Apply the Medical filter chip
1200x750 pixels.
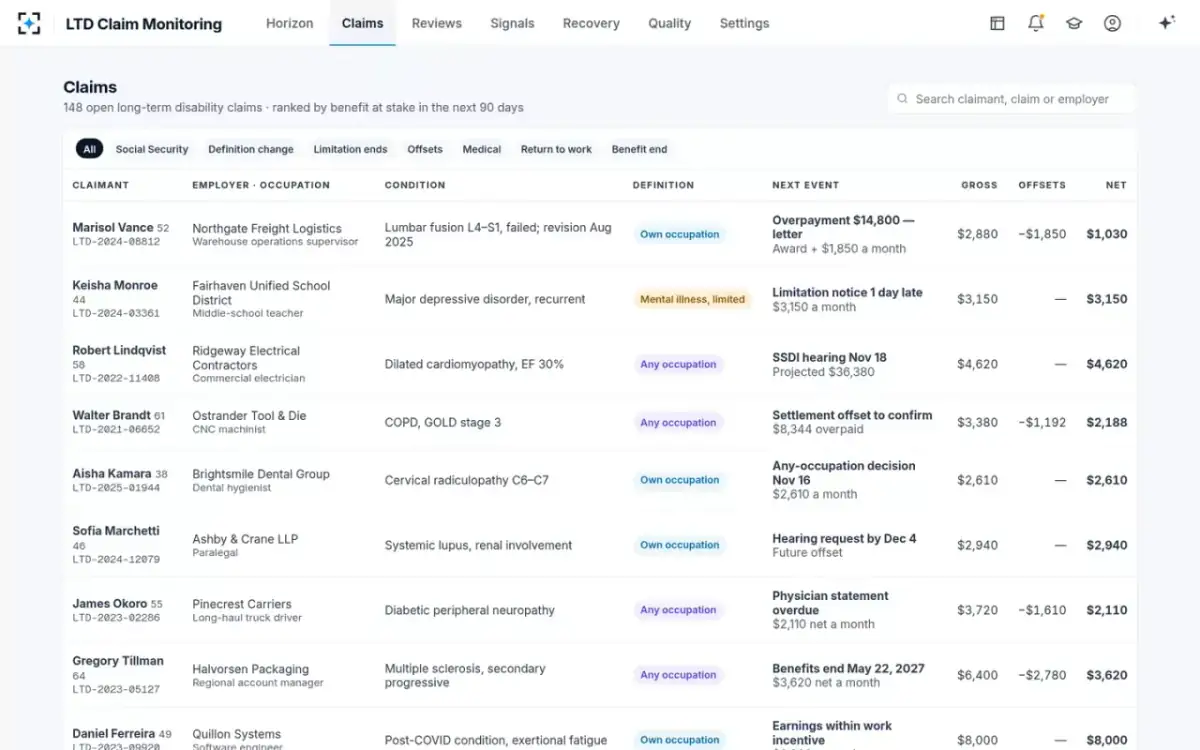tap(482, 149)
